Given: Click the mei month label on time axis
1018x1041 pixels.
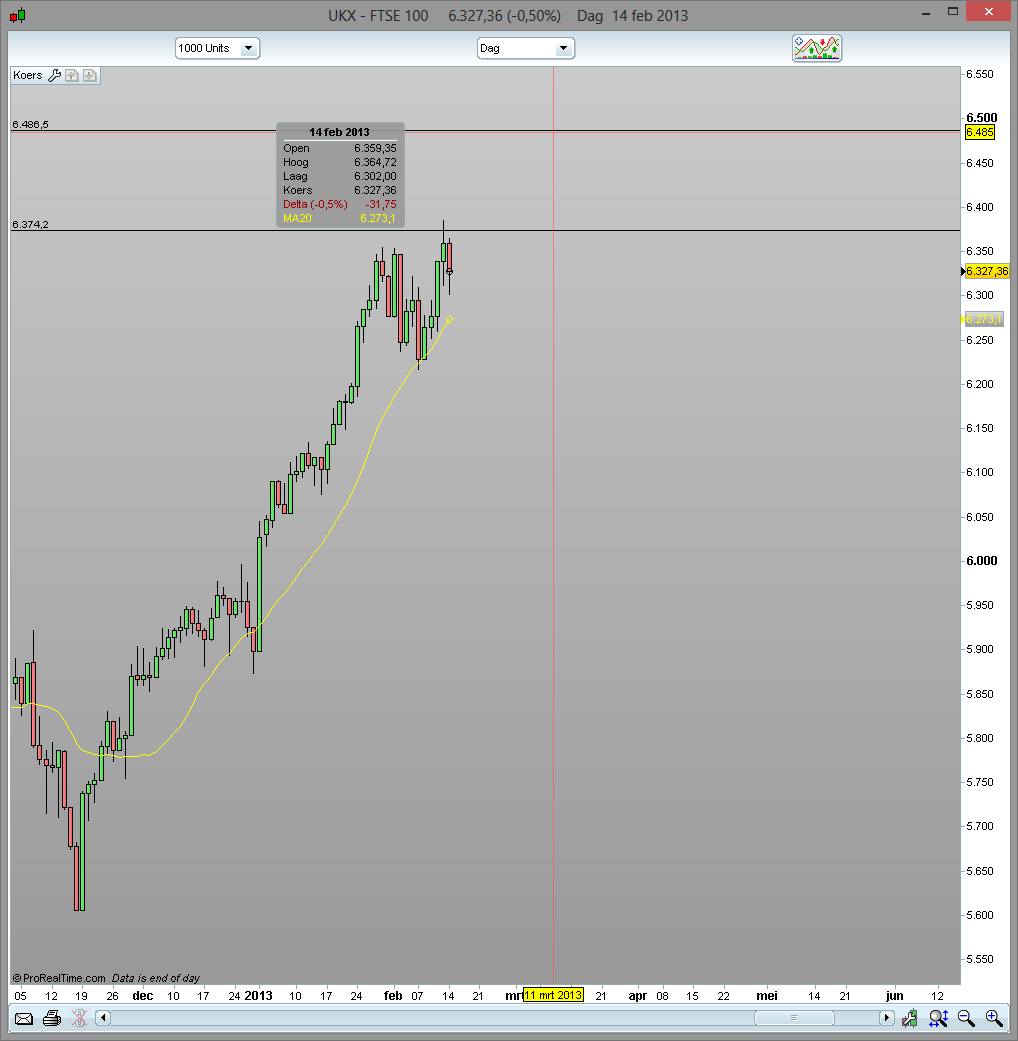Looking at the screenshot, I should [767, 995].
